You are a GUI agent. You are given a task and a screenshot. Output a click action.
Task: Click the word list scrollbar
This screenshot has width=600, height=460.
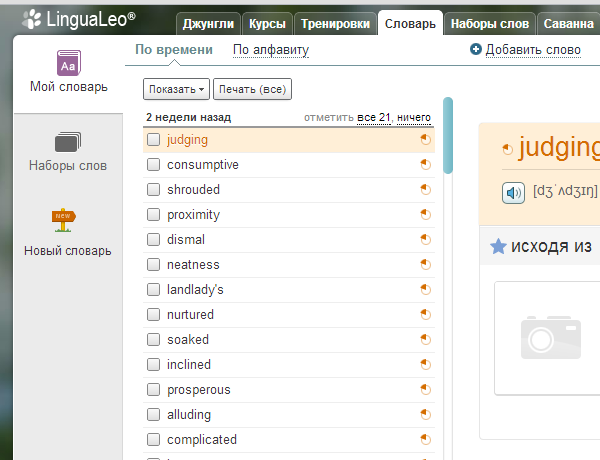pyautogui.click(x=448, y=135)
